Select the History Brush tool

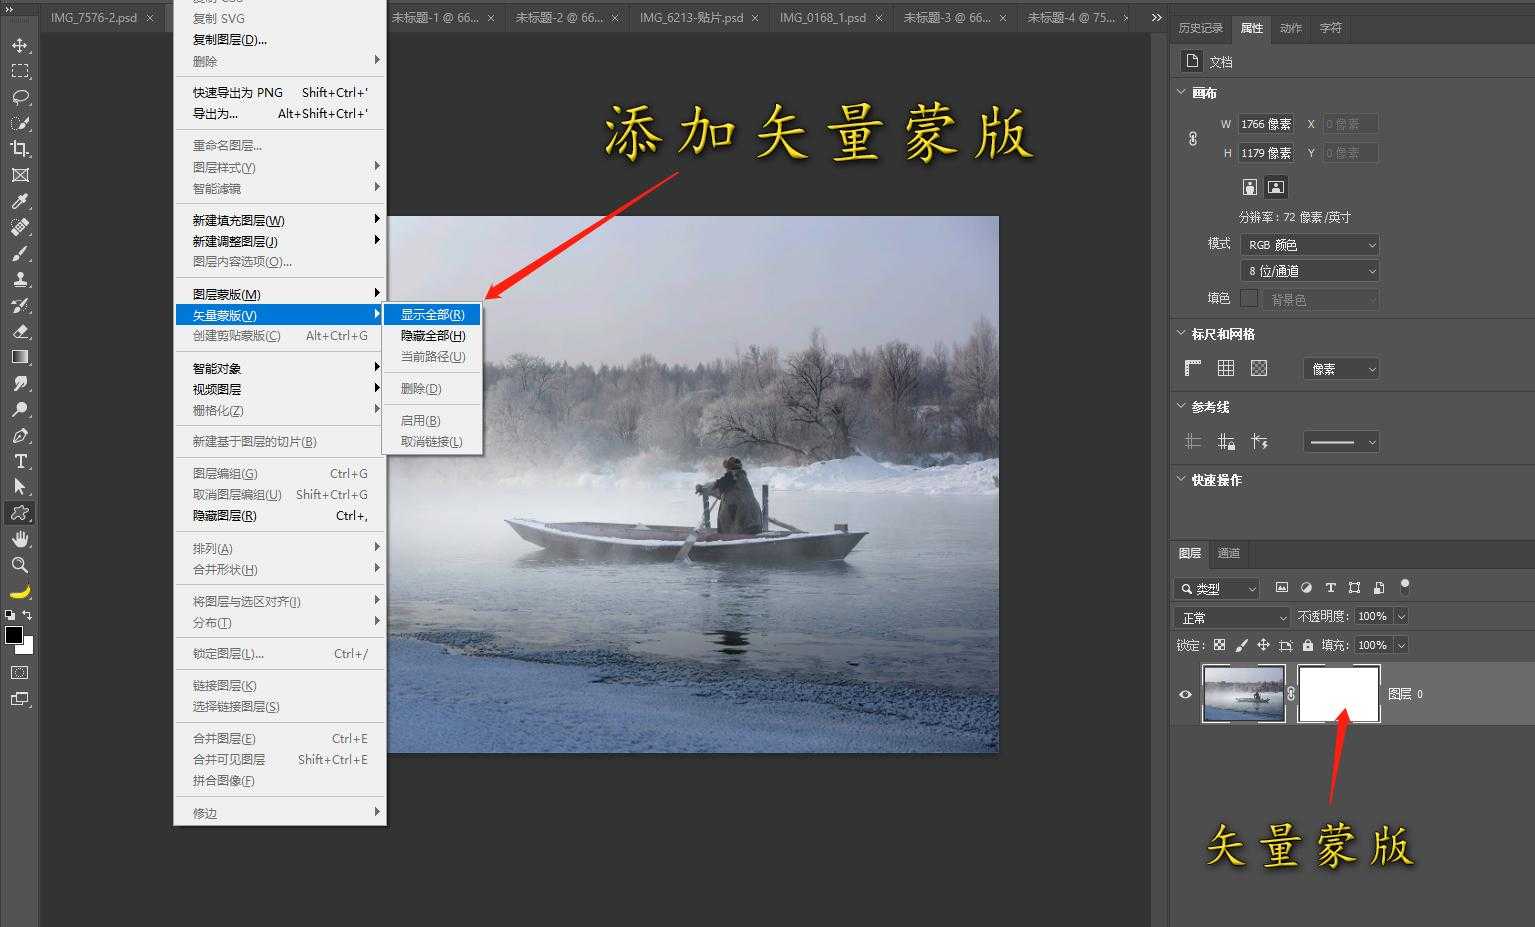point(20,305)
